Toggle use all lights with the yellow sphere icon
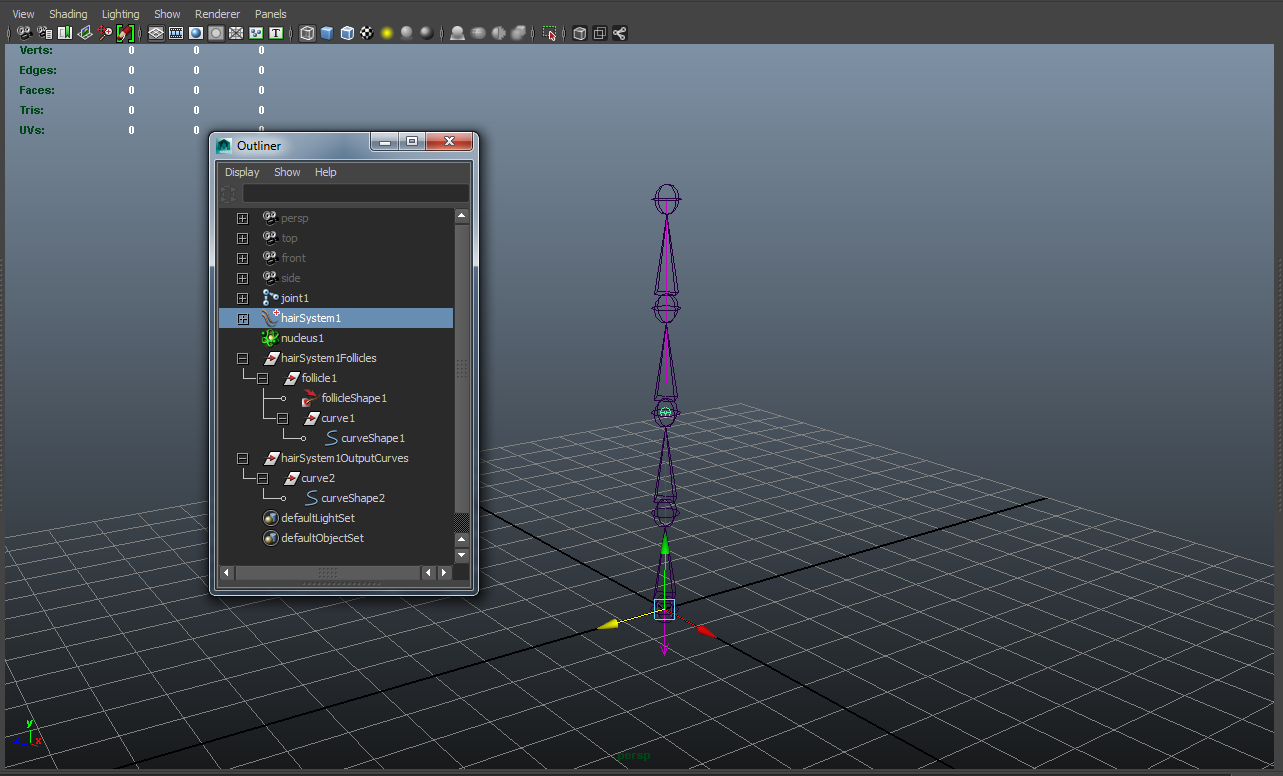Viewport: 1283px width, 776px height. tap(386, 33)
